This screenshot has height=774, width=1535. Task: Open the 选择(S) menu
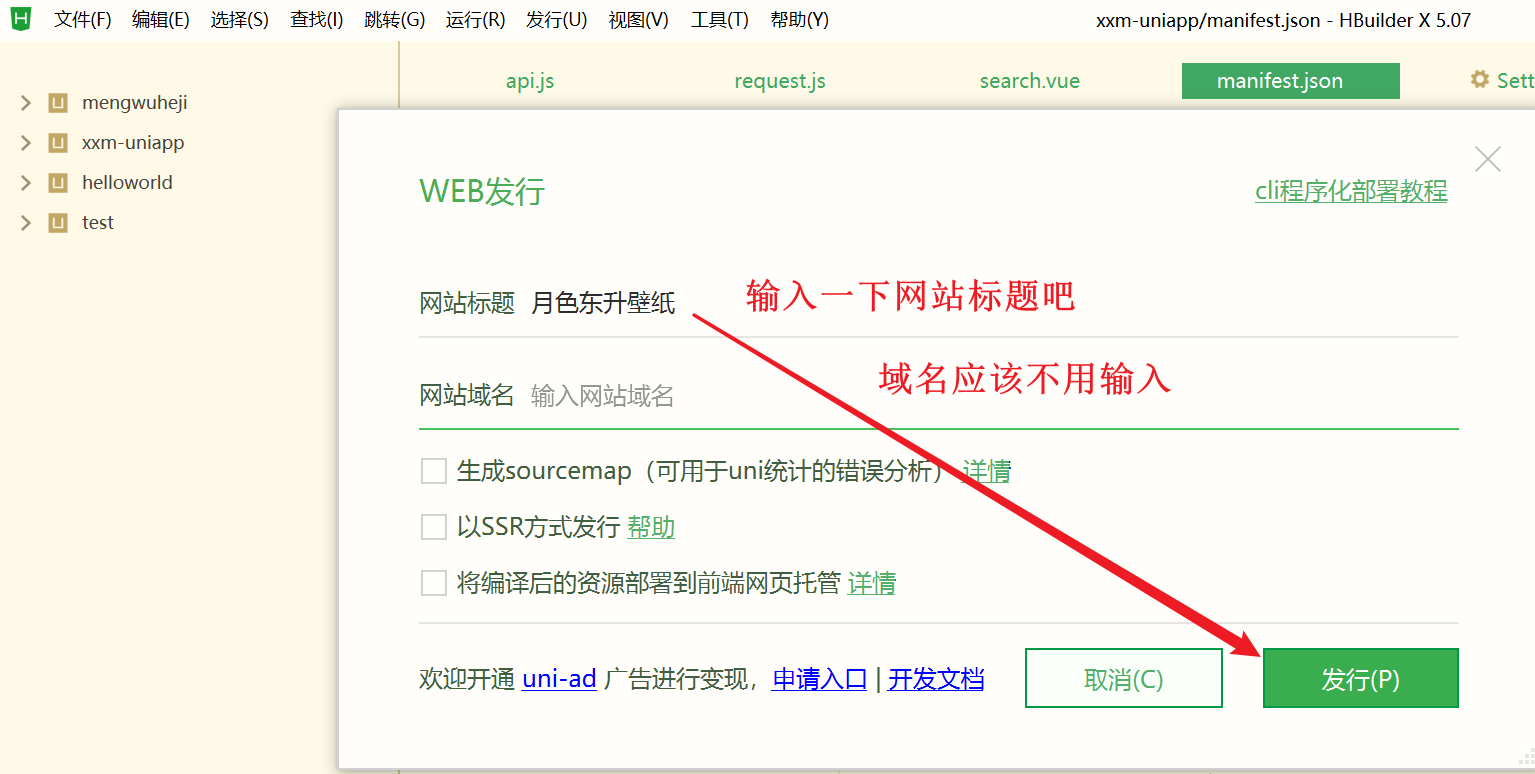click(x=240, y=20)
